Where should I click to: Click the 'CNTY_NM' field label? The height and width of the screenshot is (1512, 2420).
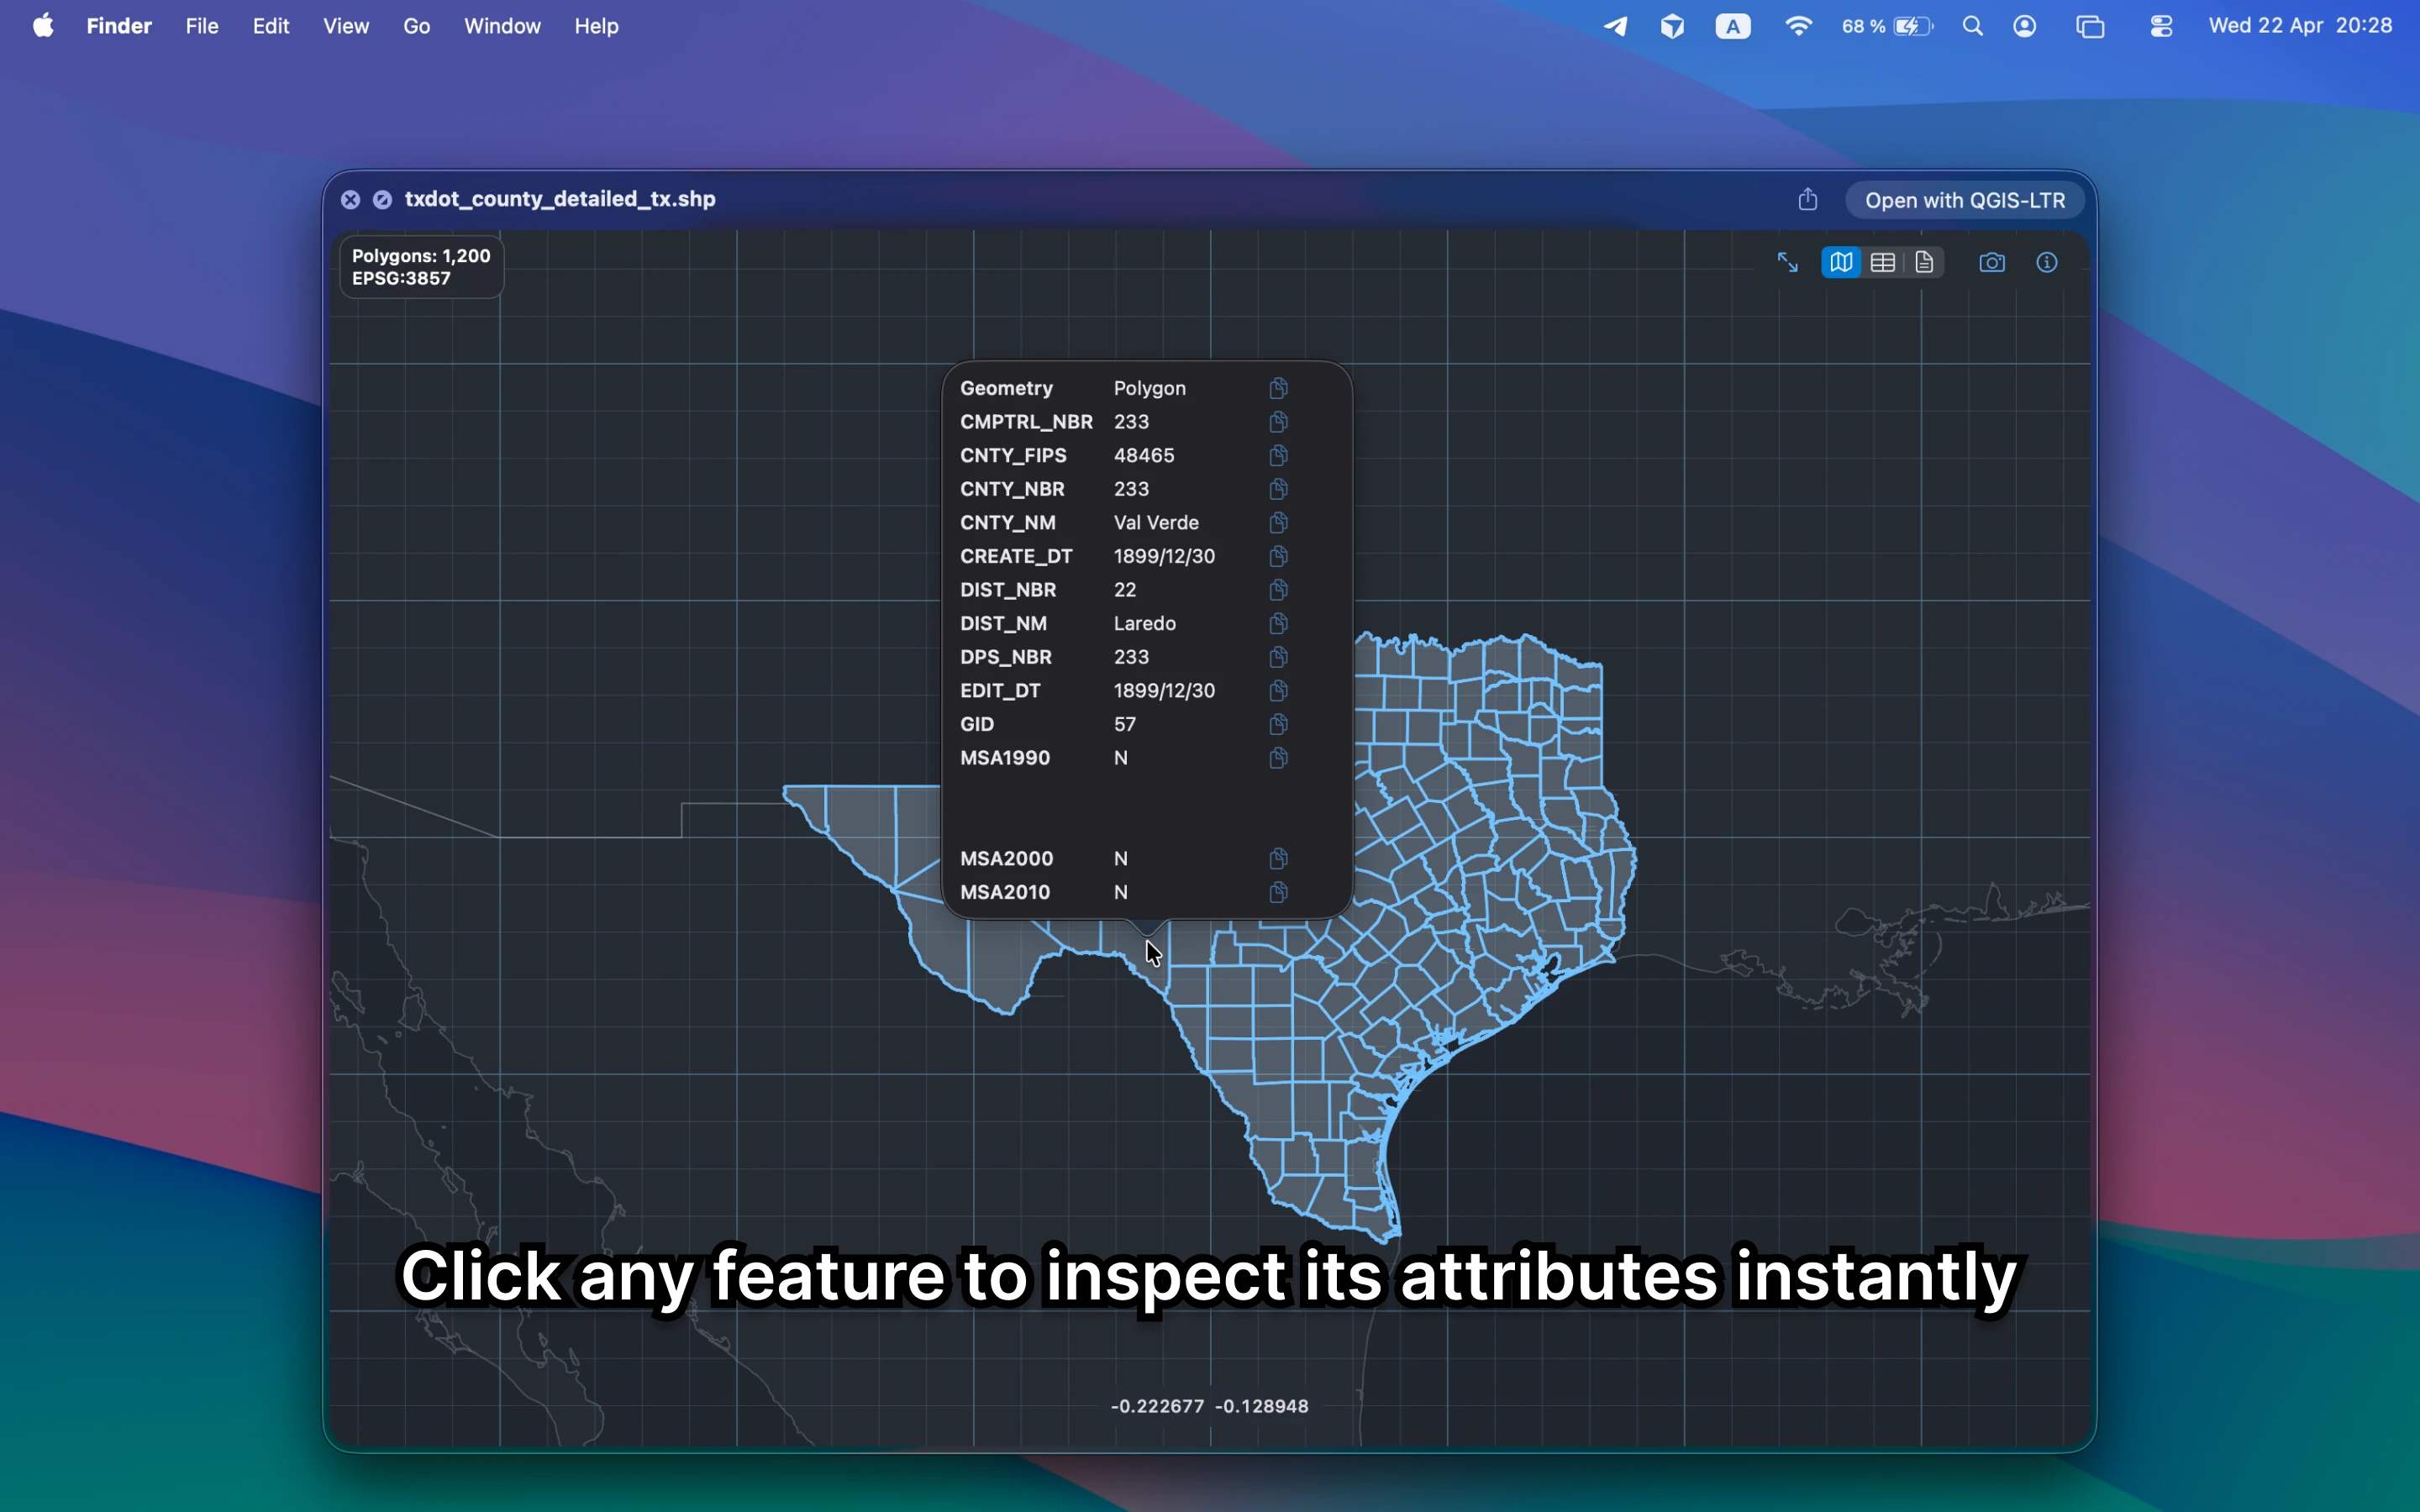(1008, 523)
